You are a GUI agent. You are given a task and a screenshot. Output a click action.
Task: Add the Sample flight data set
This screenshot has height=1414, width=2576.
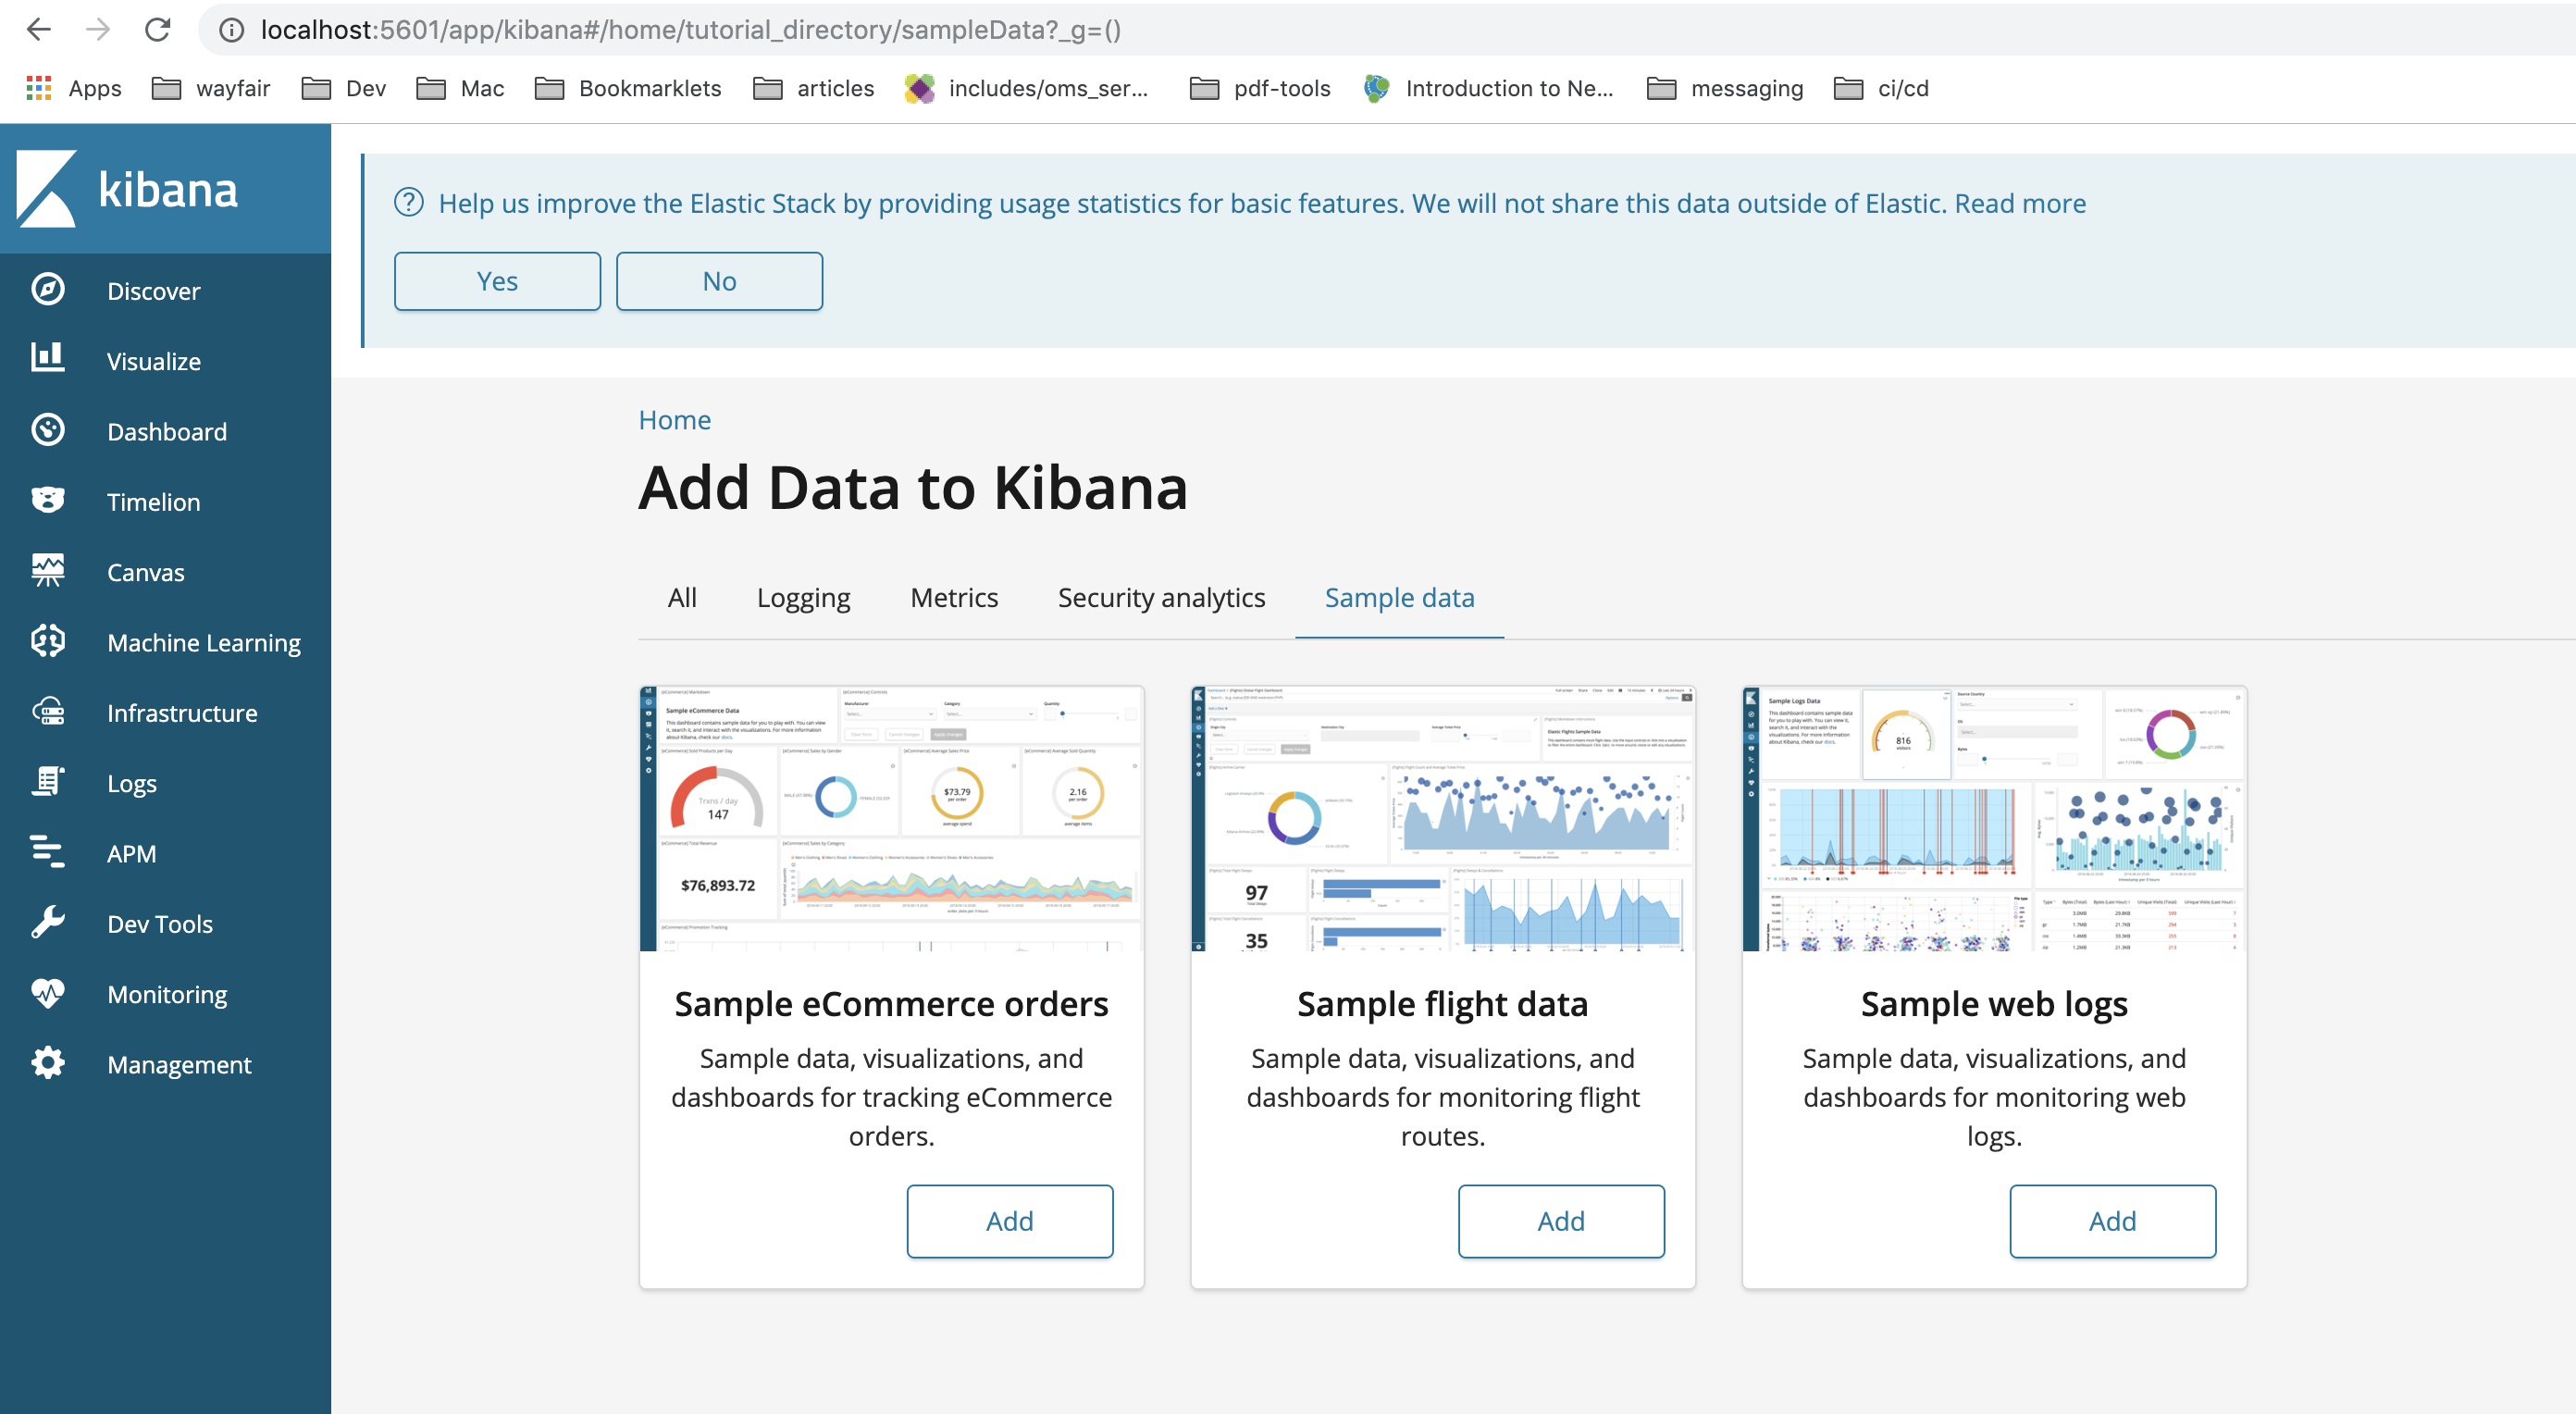1560,1220
